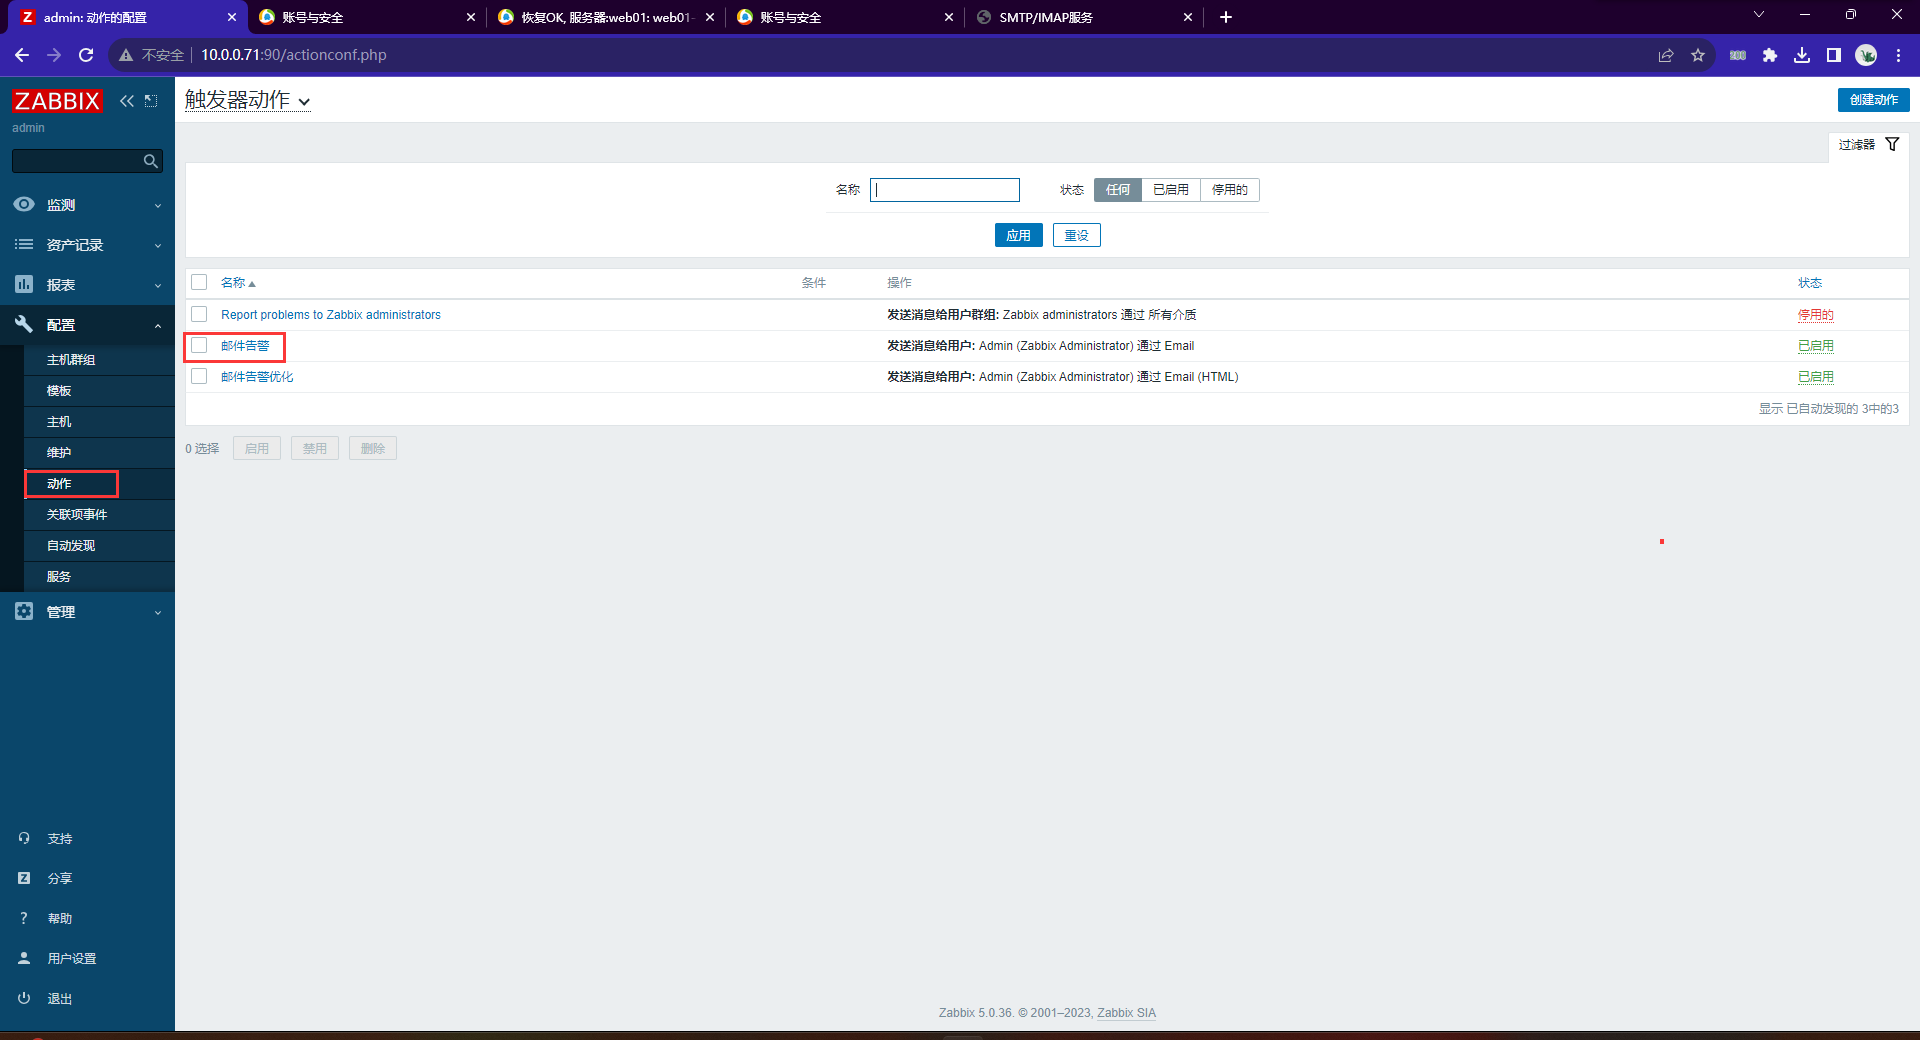Click the 应用 filter button

pos(1018,235)
